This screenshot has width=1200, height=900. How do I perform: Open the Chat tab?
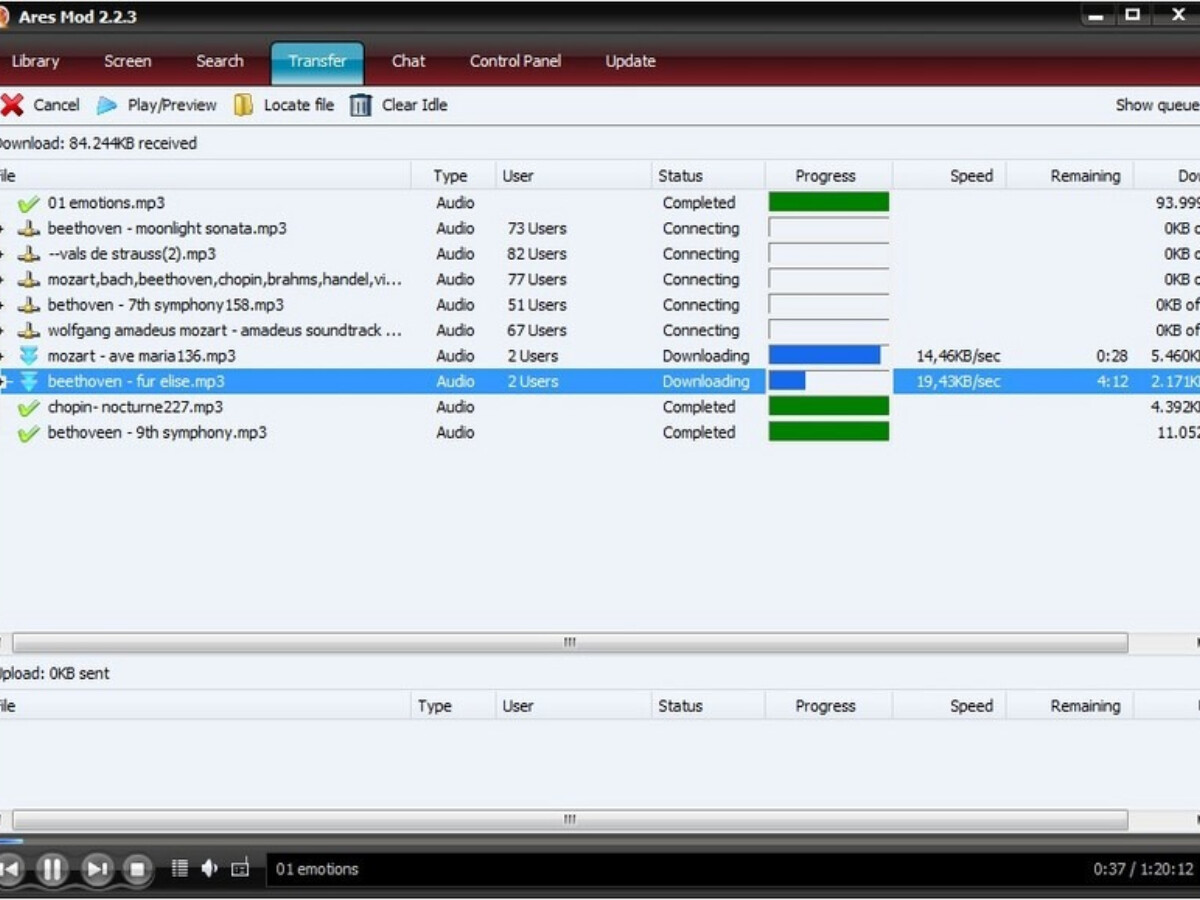[408, 61]
